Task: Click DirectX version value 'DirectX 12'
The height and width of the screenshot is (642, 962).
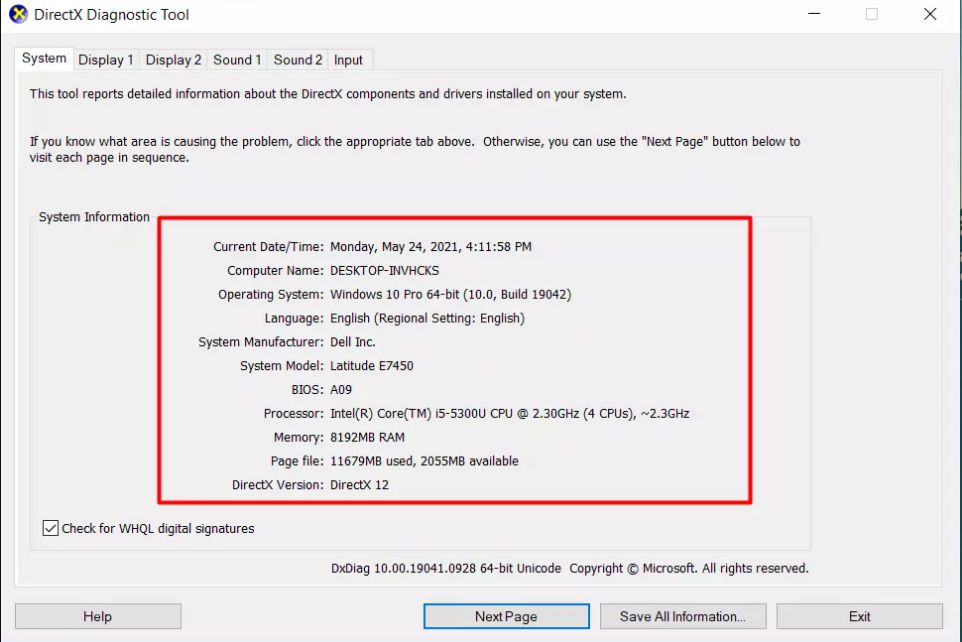Action: click(x=360, y=485)
